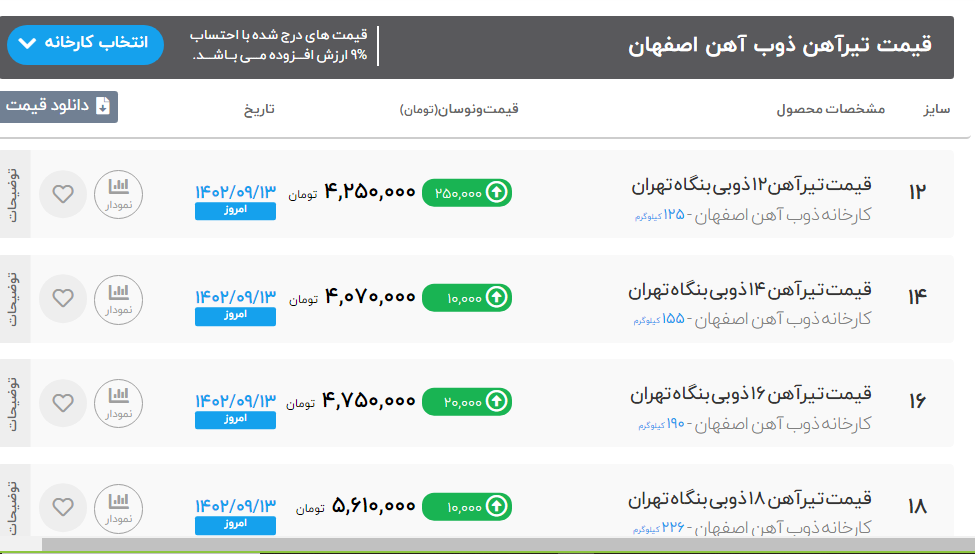
Task: Click the سایز column header
Action: (936, 109)
